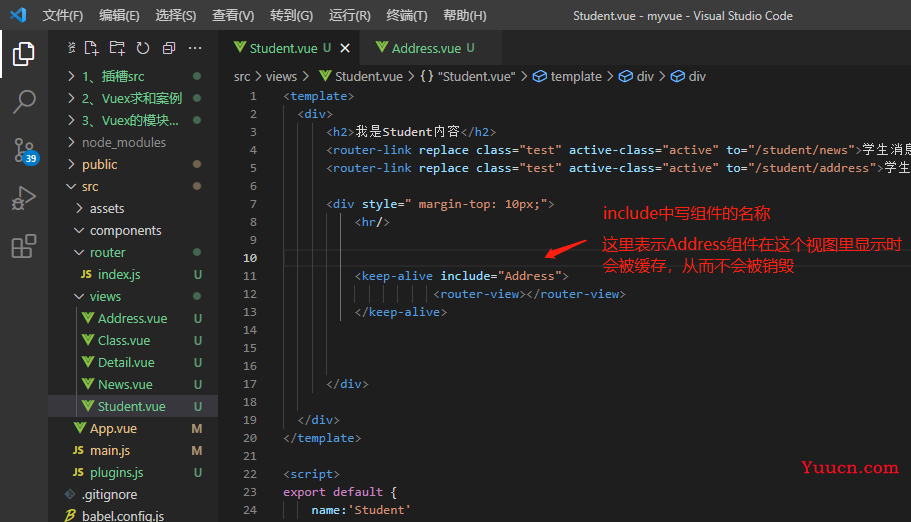Screen dimensions: 911x522
Task: Click the JS icon beside index.js
Action: (x=86, y=274)
